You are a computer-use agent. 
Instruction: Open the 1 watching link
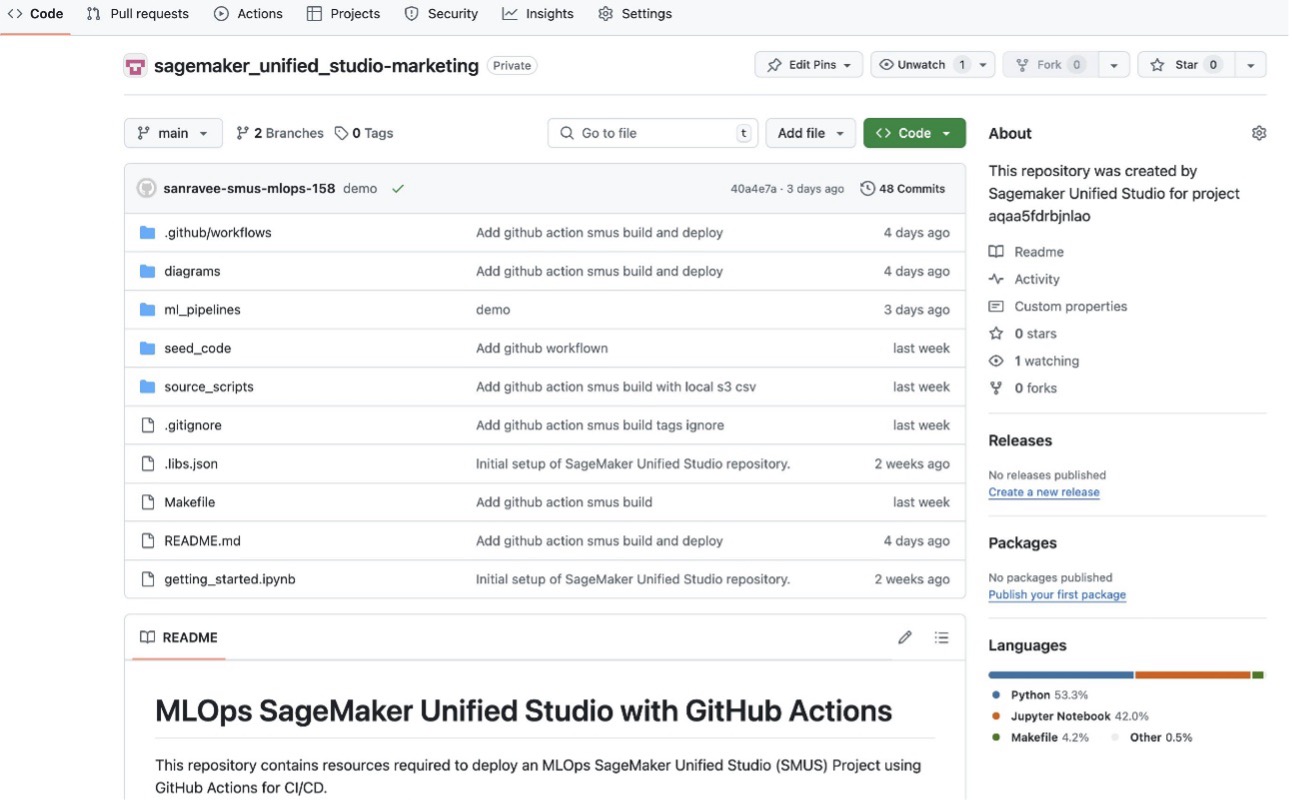coord(1034,361)
